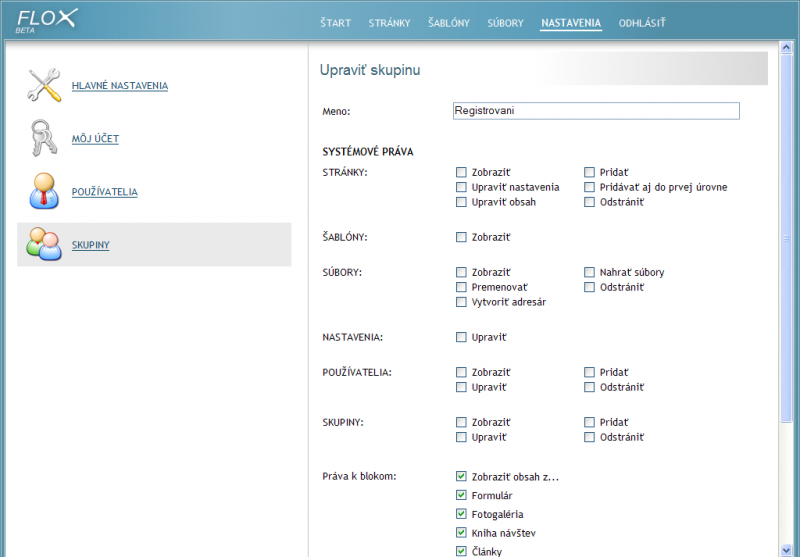
Task: Click the group of users Skupiny icon
Action: 44,244
